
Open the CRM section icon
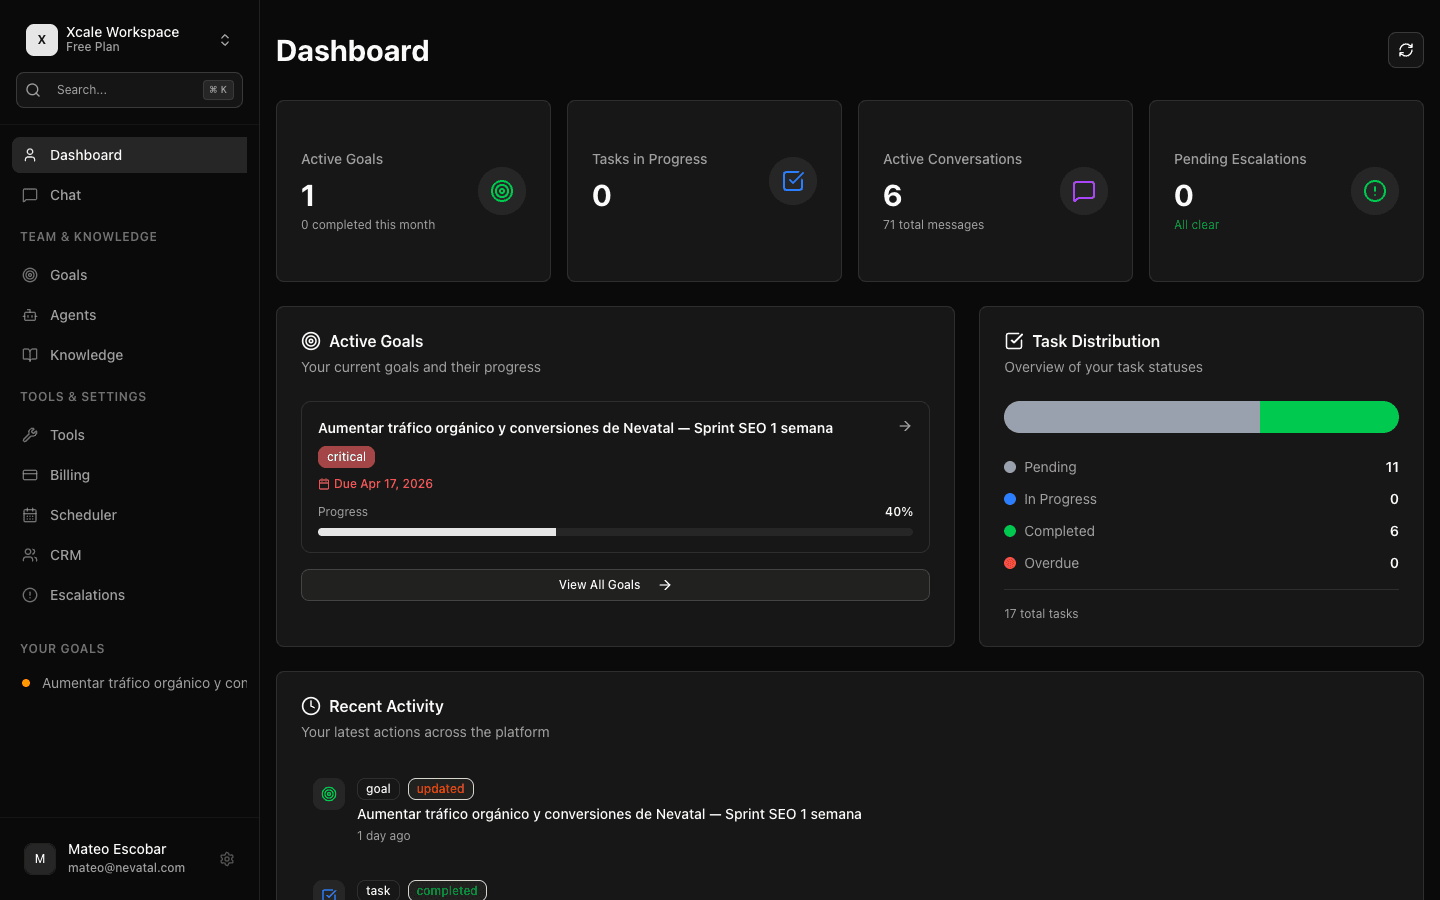tap(30, 555)
